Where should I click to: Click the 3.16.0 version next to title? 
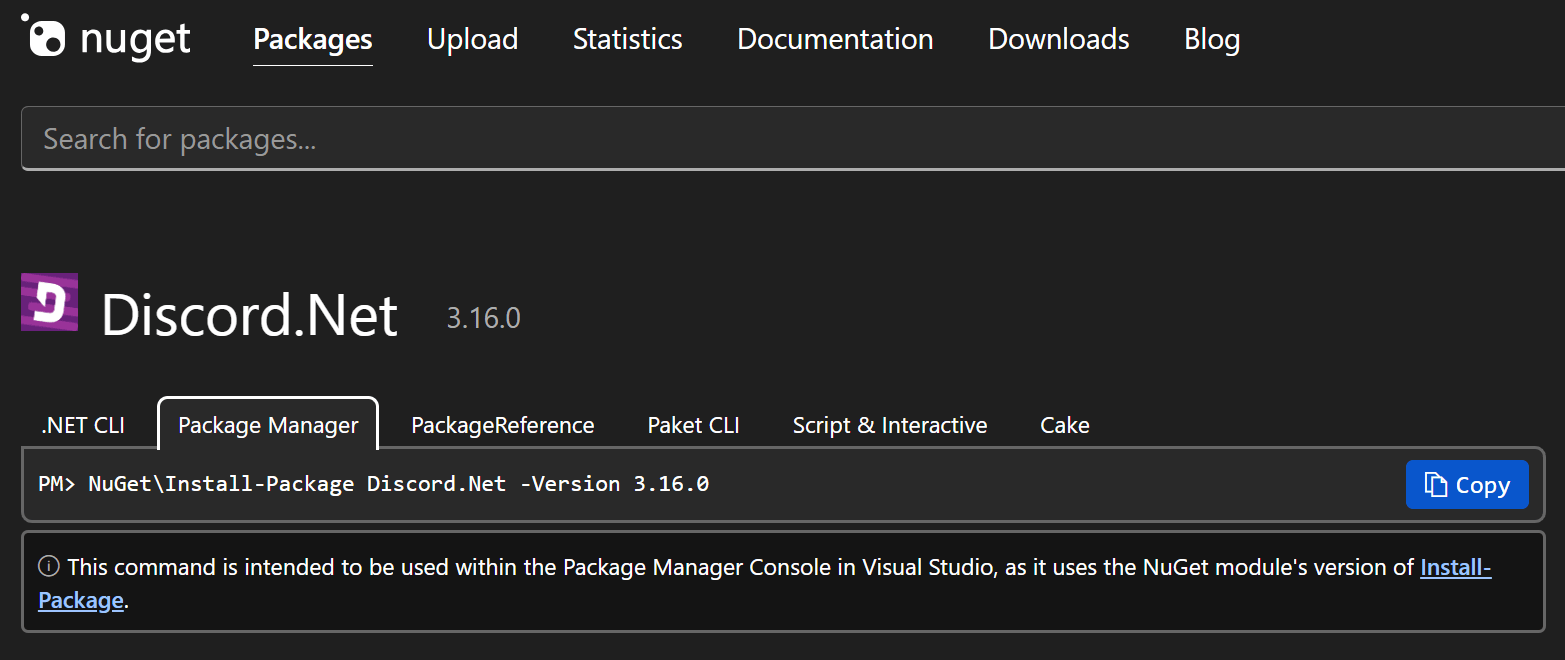tap(484, 318)
